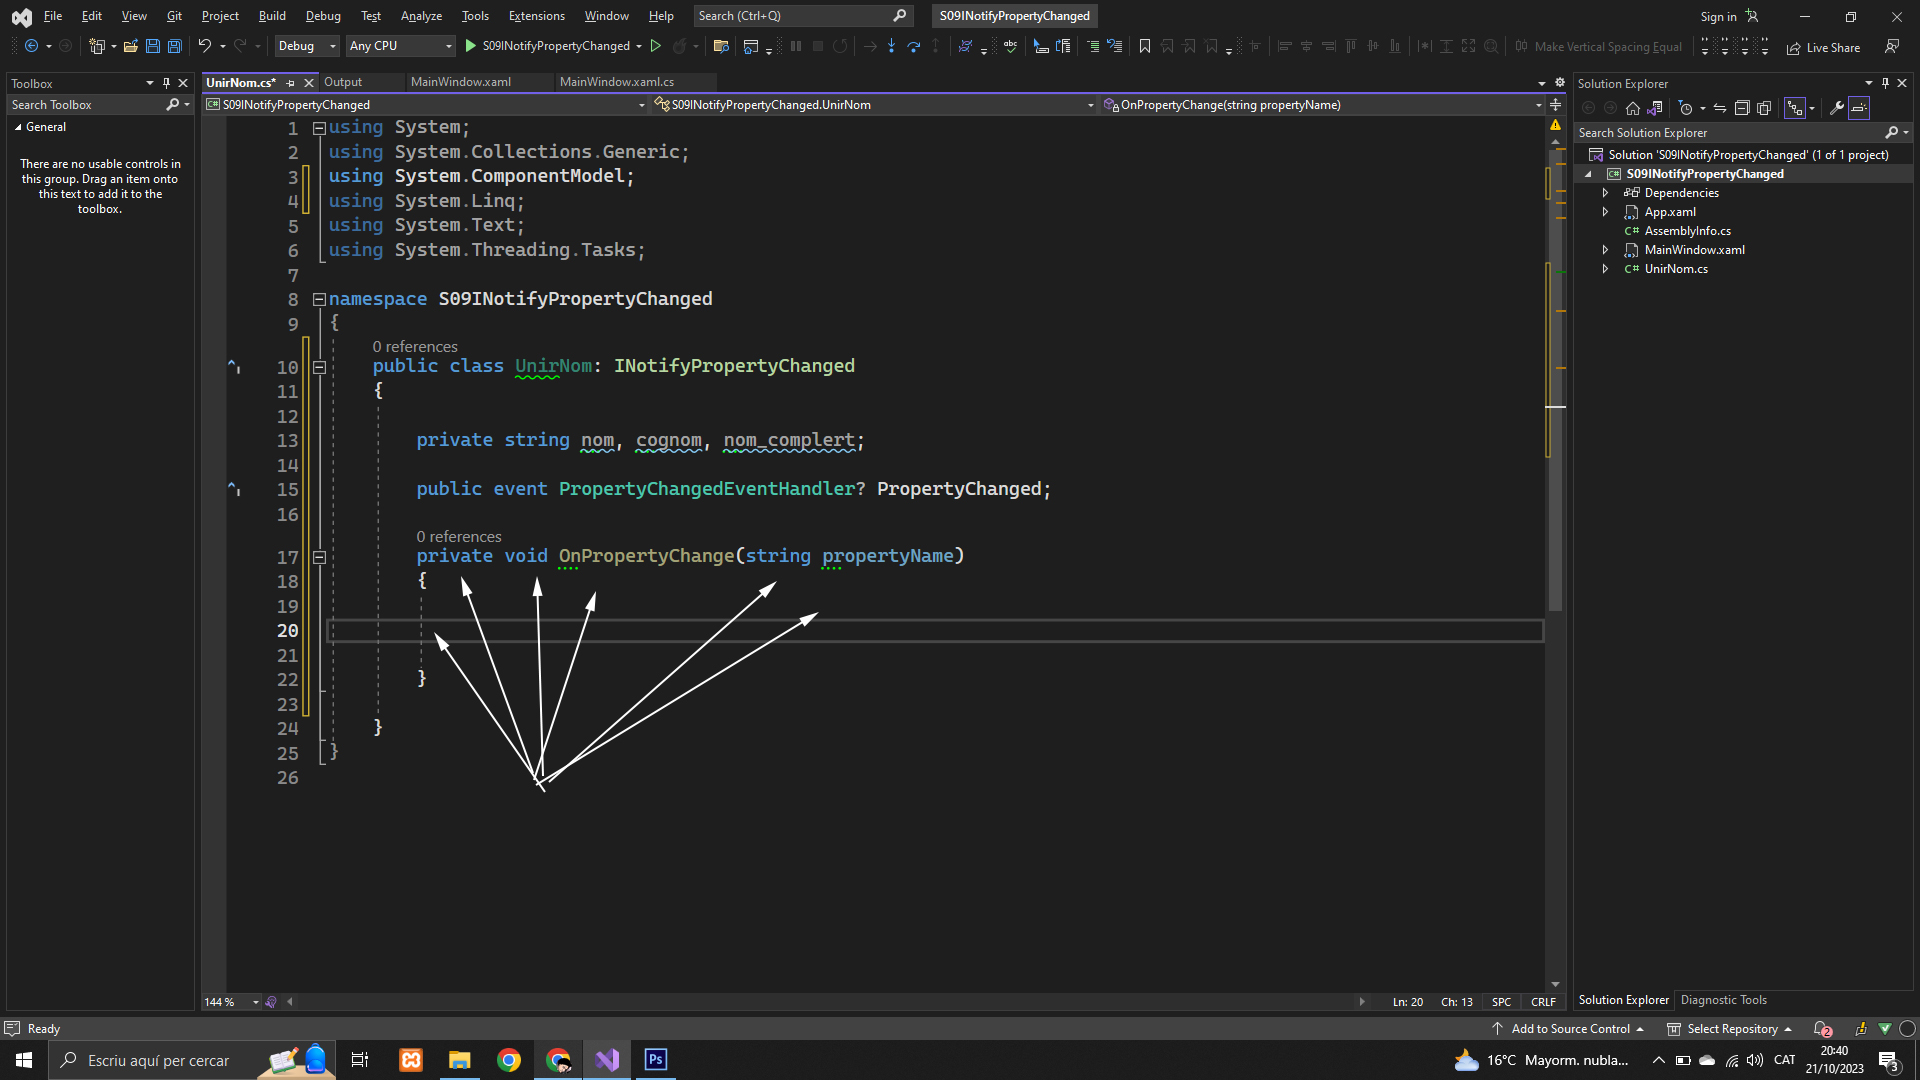The image size is (1920, 1080).
Task: Open the Debug configuration dropdown
Action: (x=307, y=46)
